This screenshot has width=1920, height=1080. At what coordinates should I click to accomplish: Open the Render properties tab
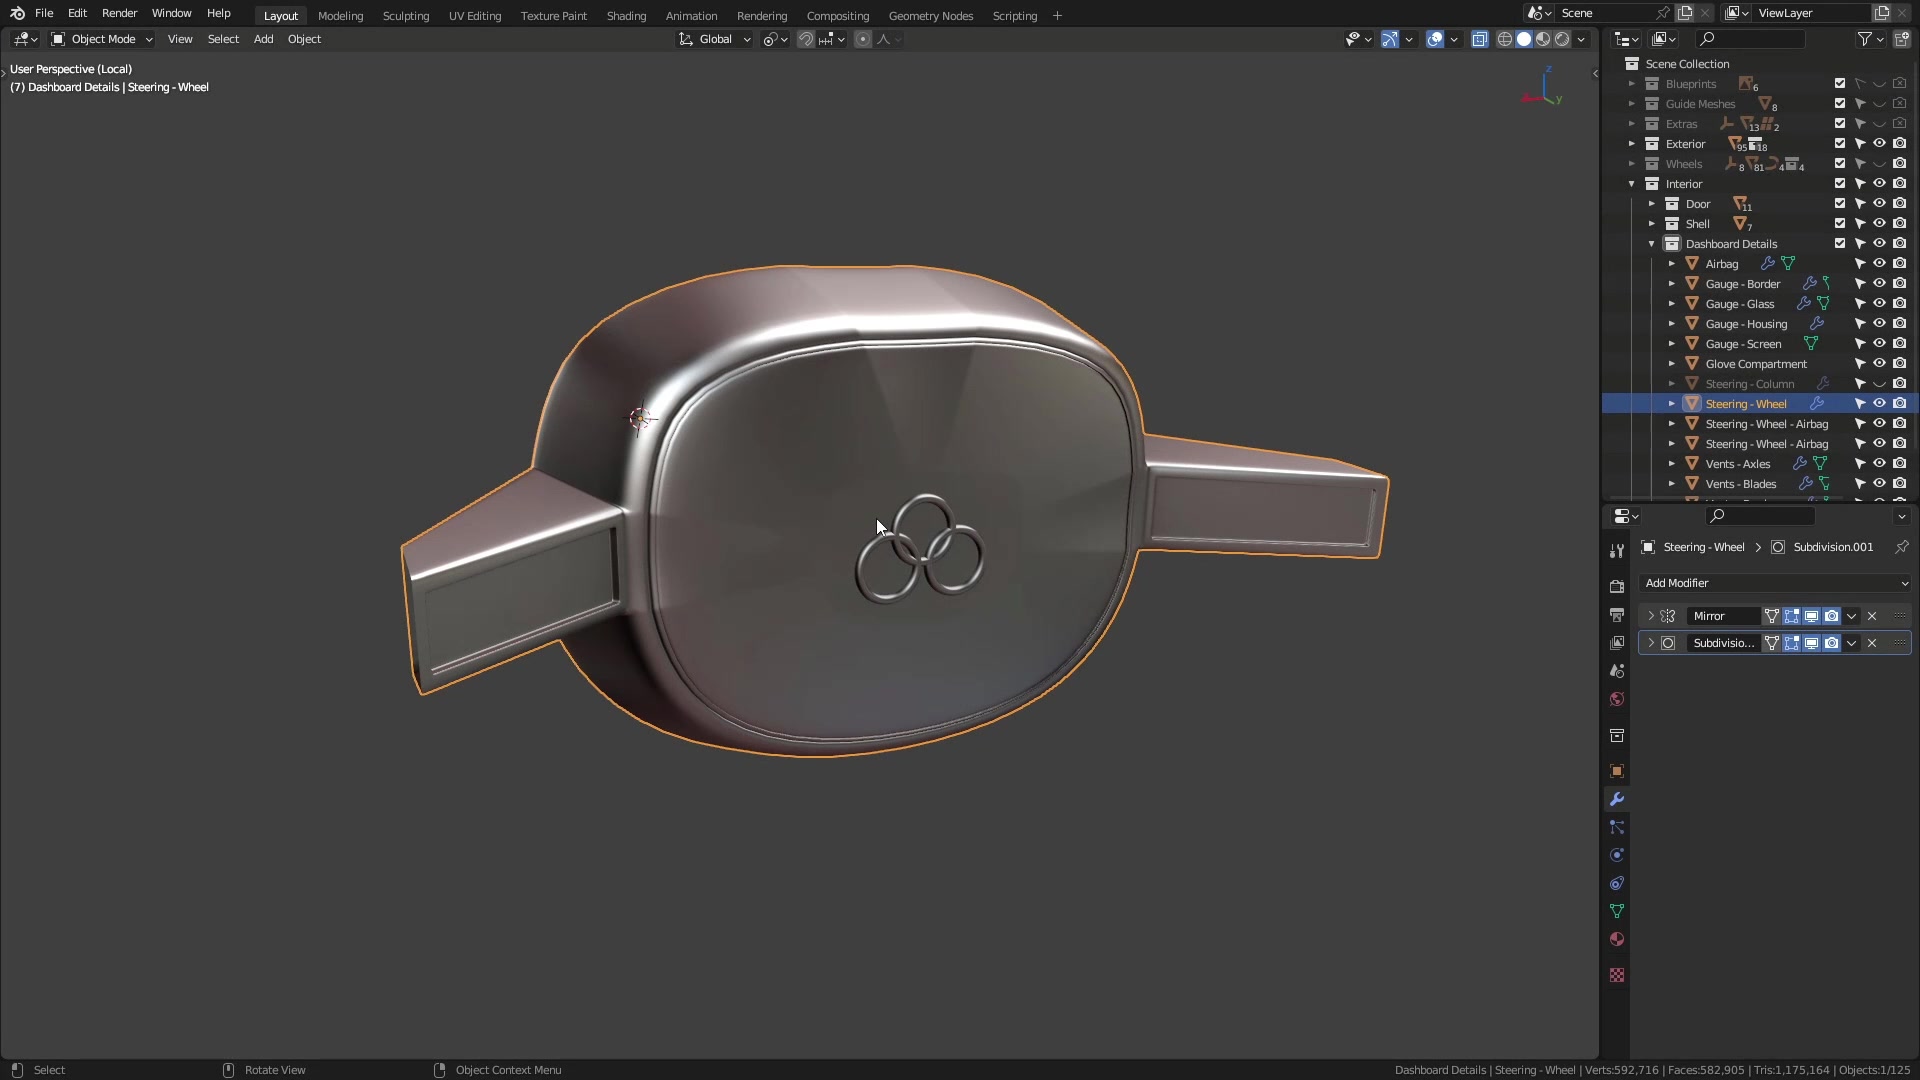coord(1617,587)
